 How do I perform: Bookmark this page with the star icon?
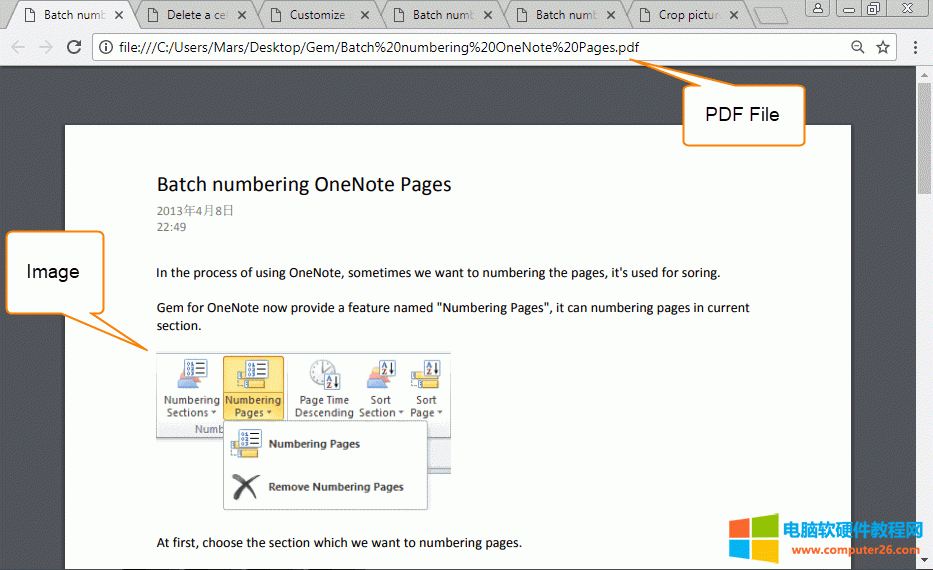point(883,47)
